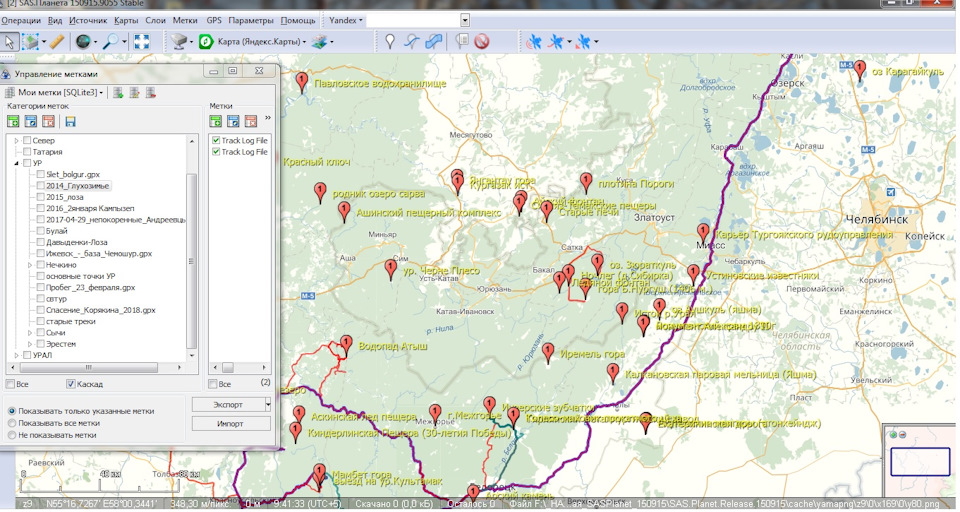960x512 pixels.
Task: Check the Все checkbox under categories list
Action: tap(10, 384)
